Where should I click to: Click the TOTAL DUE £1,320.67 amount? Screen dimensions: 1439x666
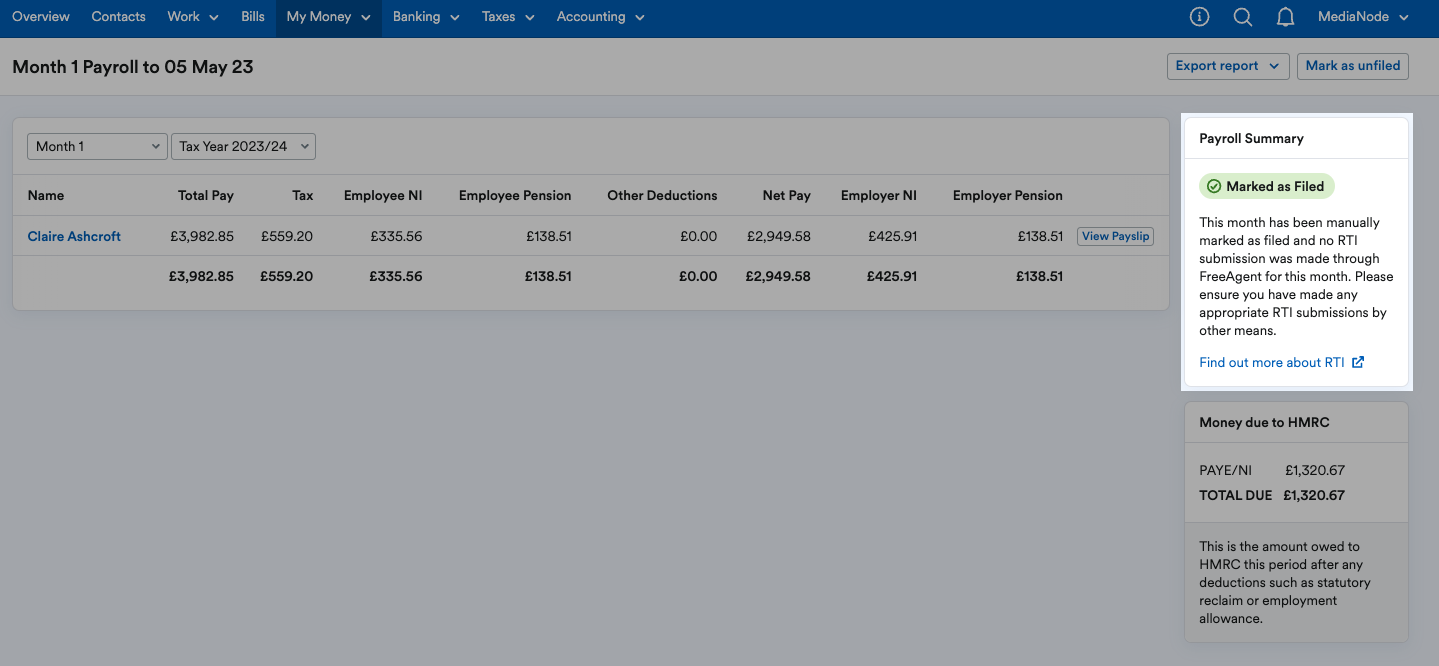(x=1314, y=495)
